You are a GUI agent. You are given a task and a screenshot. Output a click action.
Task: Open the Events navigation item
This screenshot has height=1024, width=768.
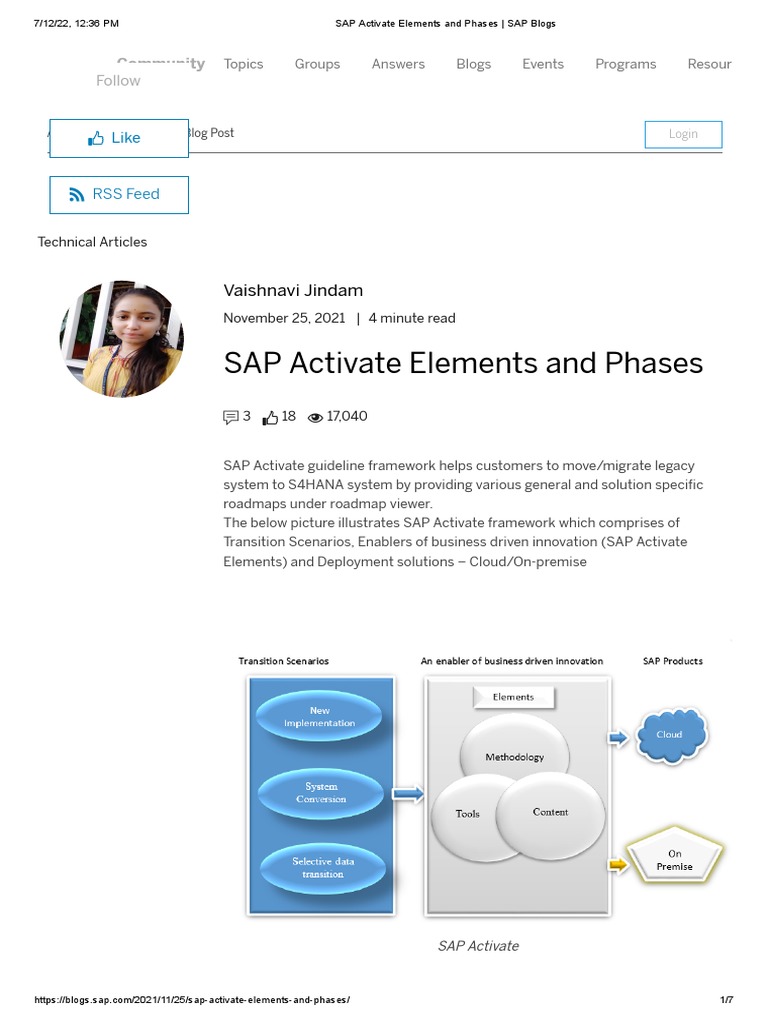pos(543,64)
